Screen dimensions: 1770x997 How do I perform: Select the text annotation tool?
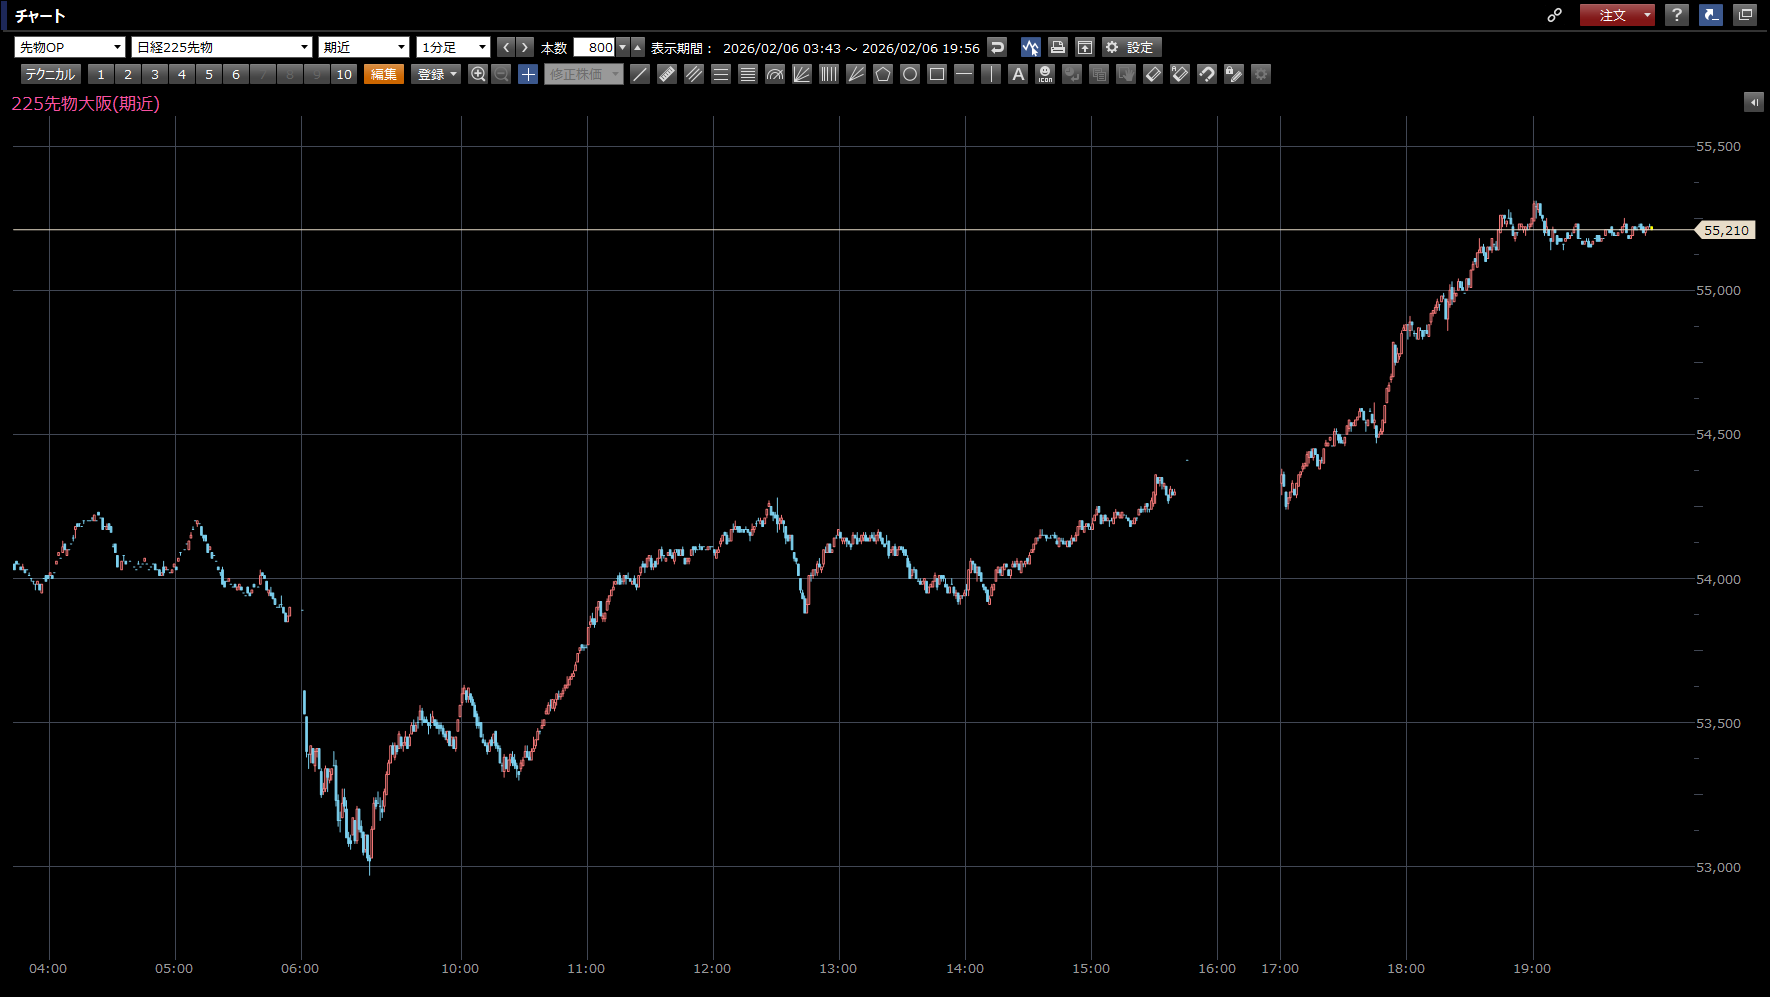pyautogui.click(x=1018, y=74)
